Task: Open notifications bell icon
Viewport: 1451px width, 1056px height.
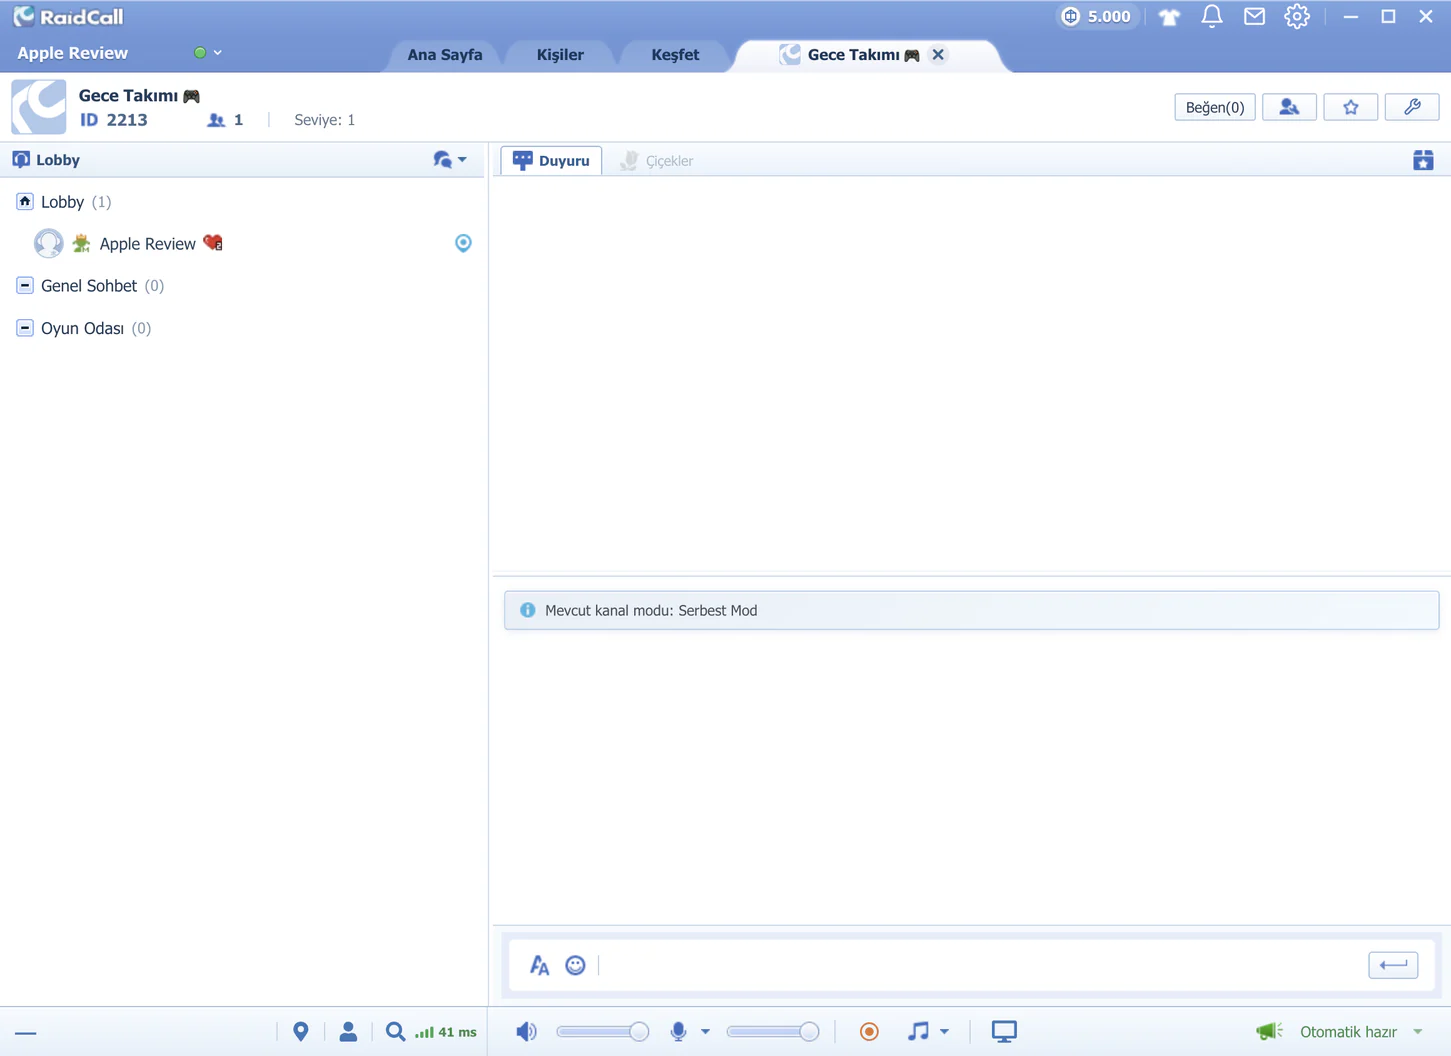Action: click(1211, 16)
